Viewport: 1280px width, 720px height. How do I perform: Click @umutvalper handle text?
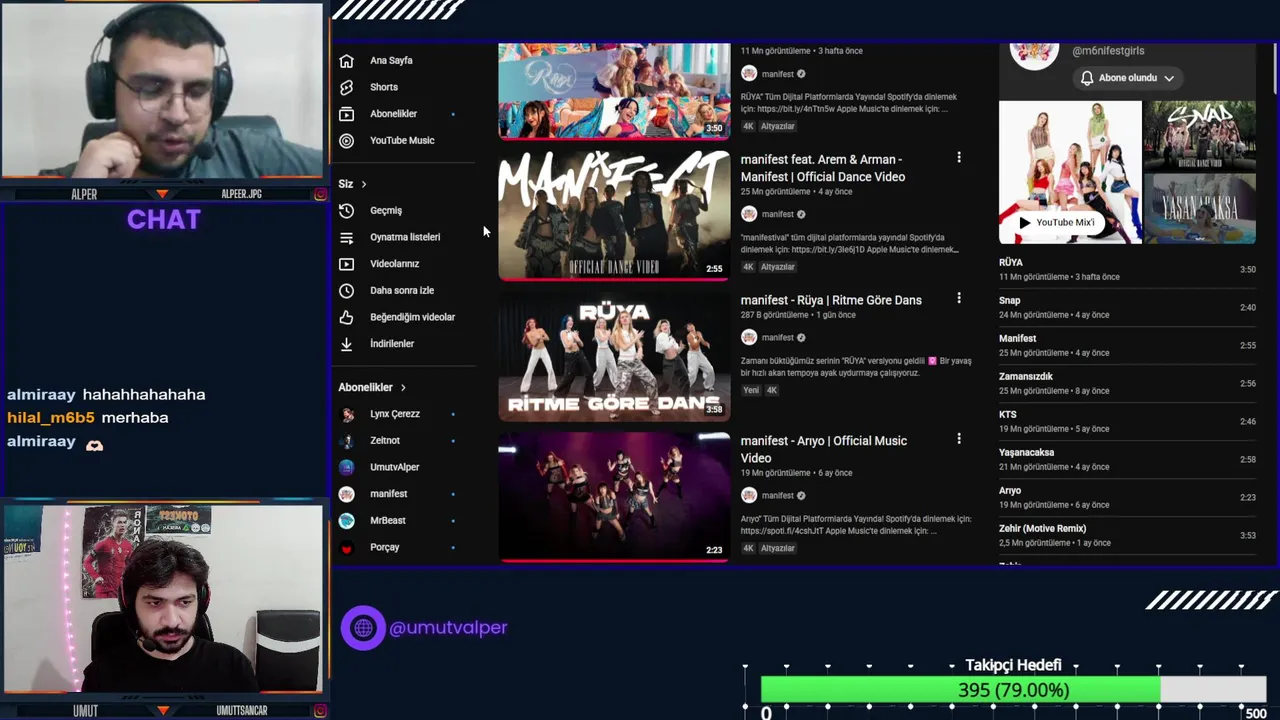[x=448, y=628]
